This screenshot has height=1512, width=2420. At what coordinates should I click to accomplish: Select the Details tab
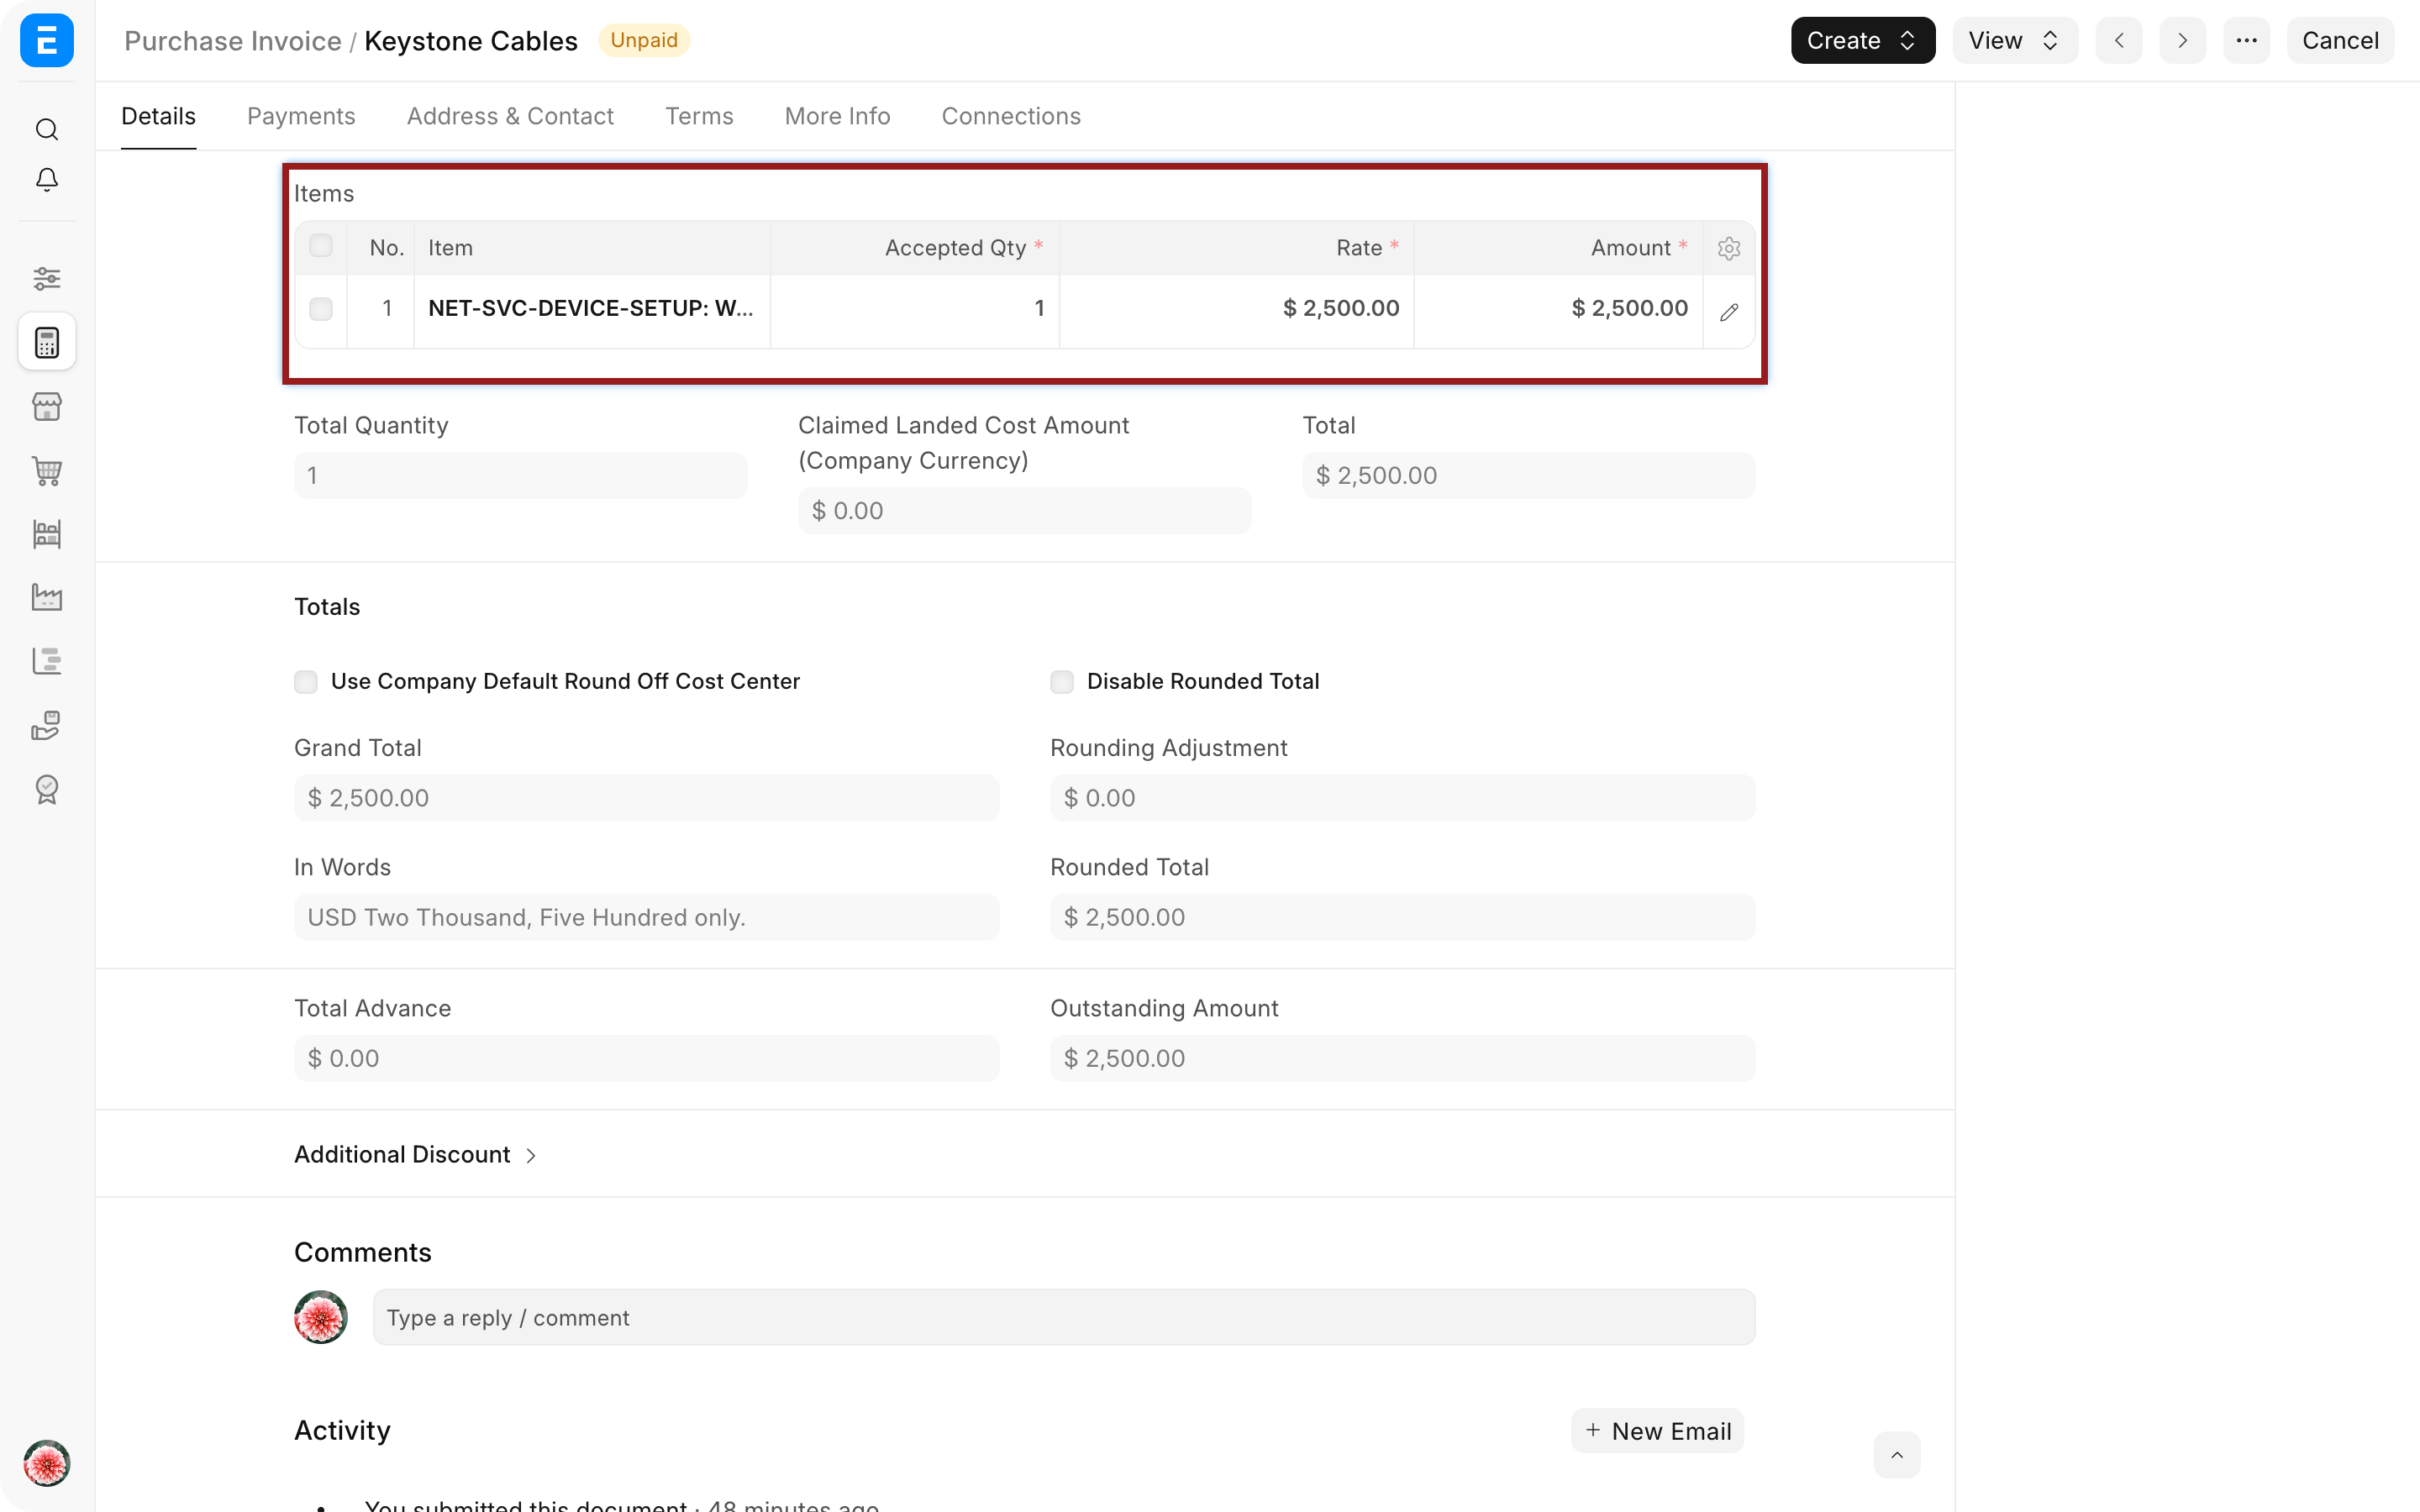[158, 116]
